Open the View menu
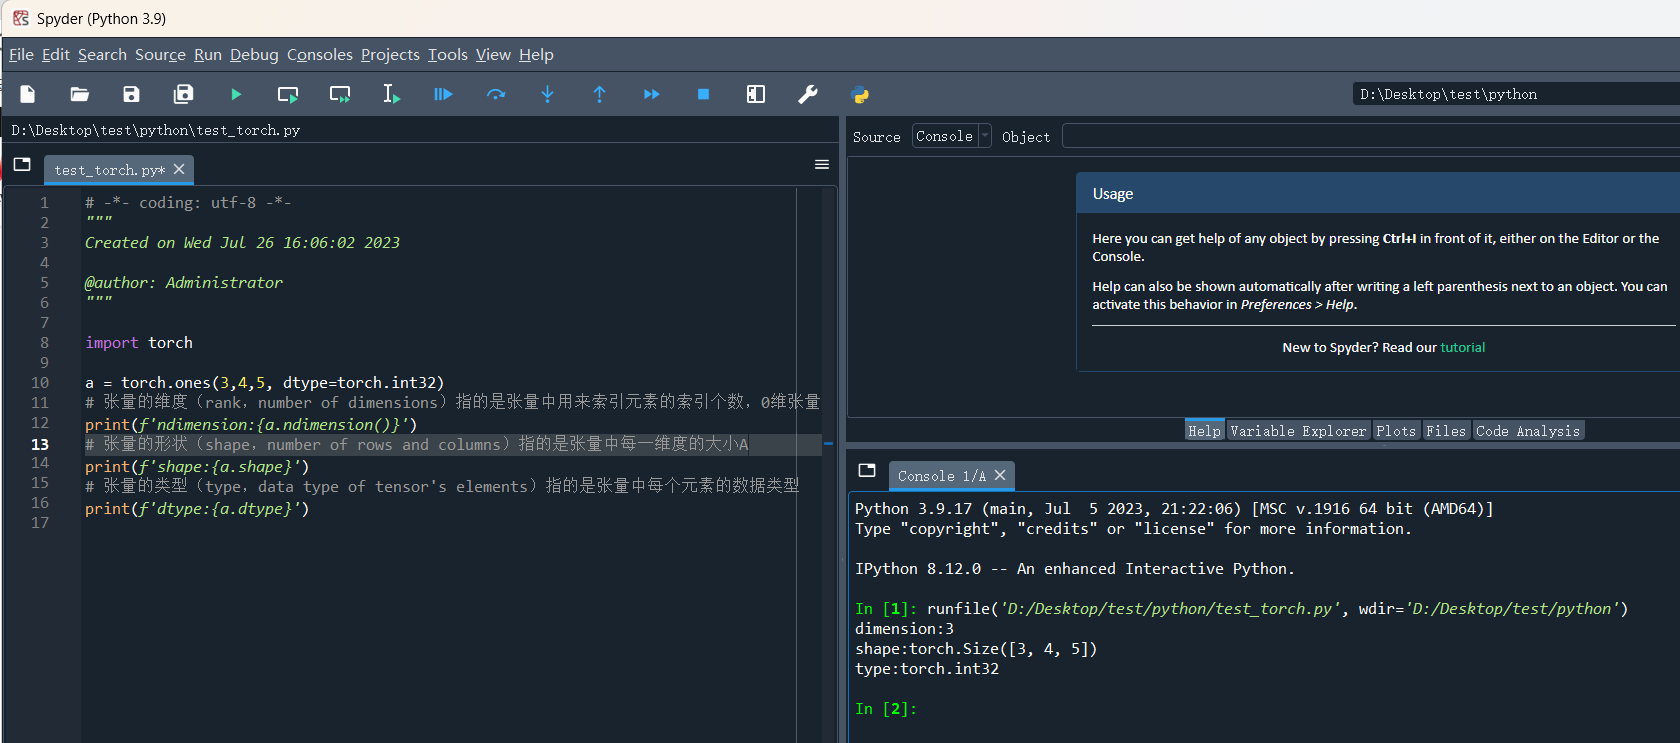This screenshot has width=1680, height=743. pos(493,55)
